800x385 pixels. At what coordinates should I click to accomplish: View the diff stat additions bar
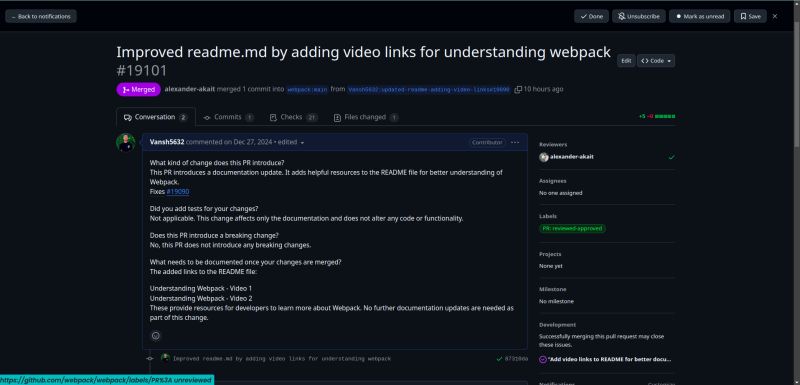pos(665,116)
